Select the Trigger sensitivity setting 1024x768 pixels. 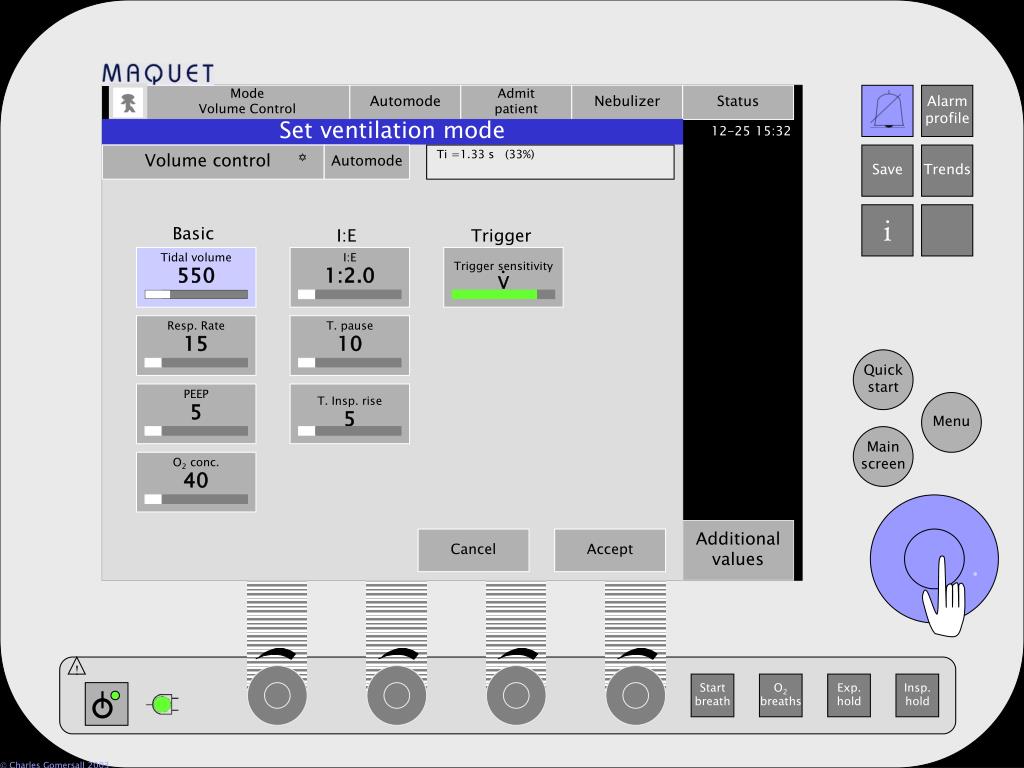tap(504, 277)
